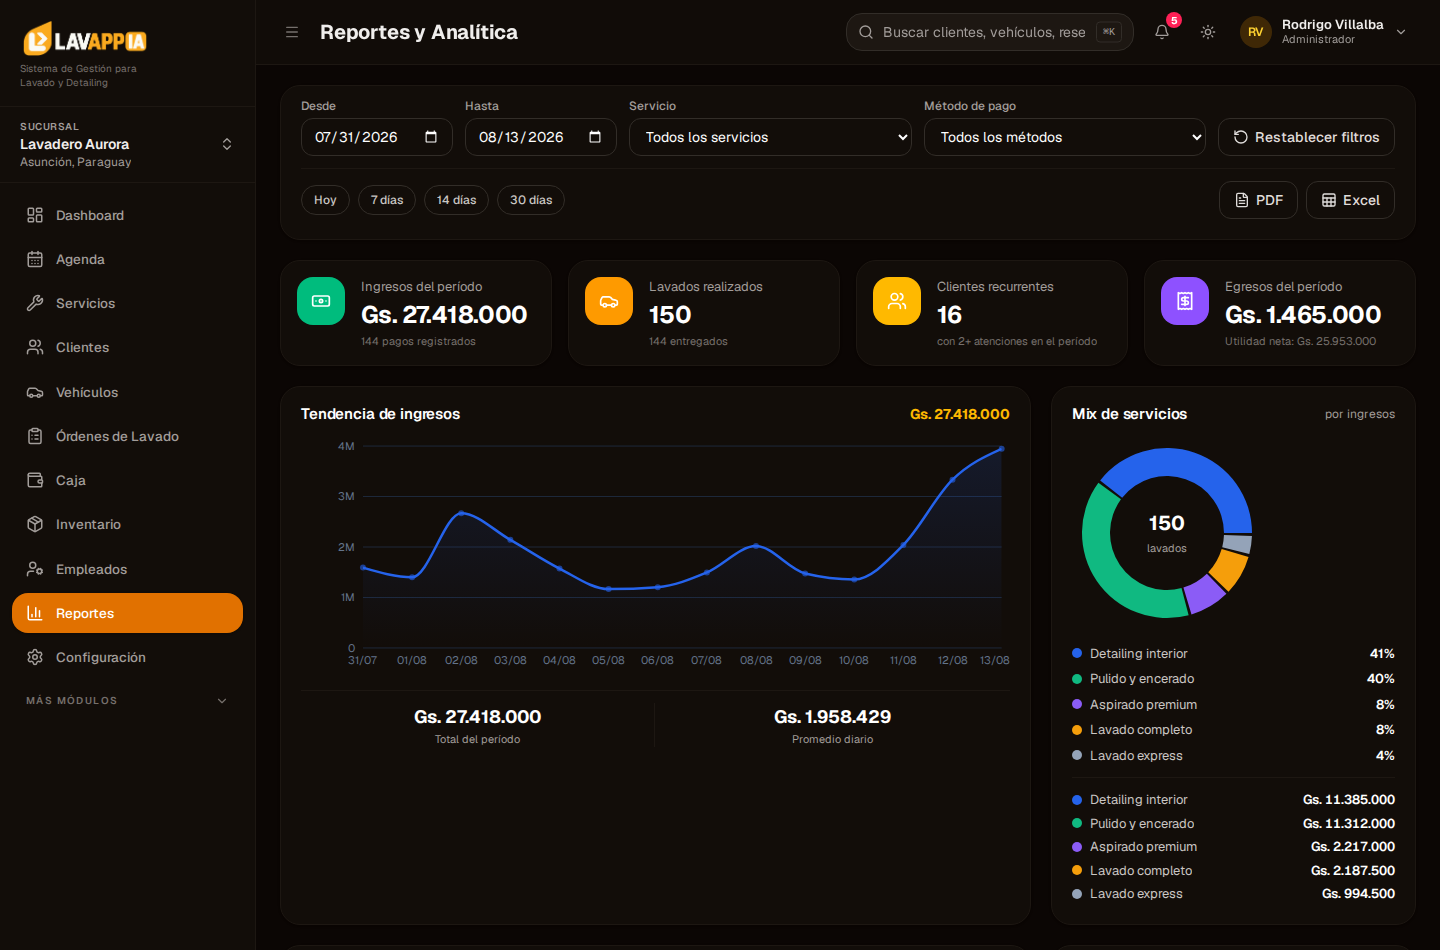Viewport: 1440px width, 950px height.
Task: Click the Clientes recurrentes 16 count
Action: pos(949,315)
